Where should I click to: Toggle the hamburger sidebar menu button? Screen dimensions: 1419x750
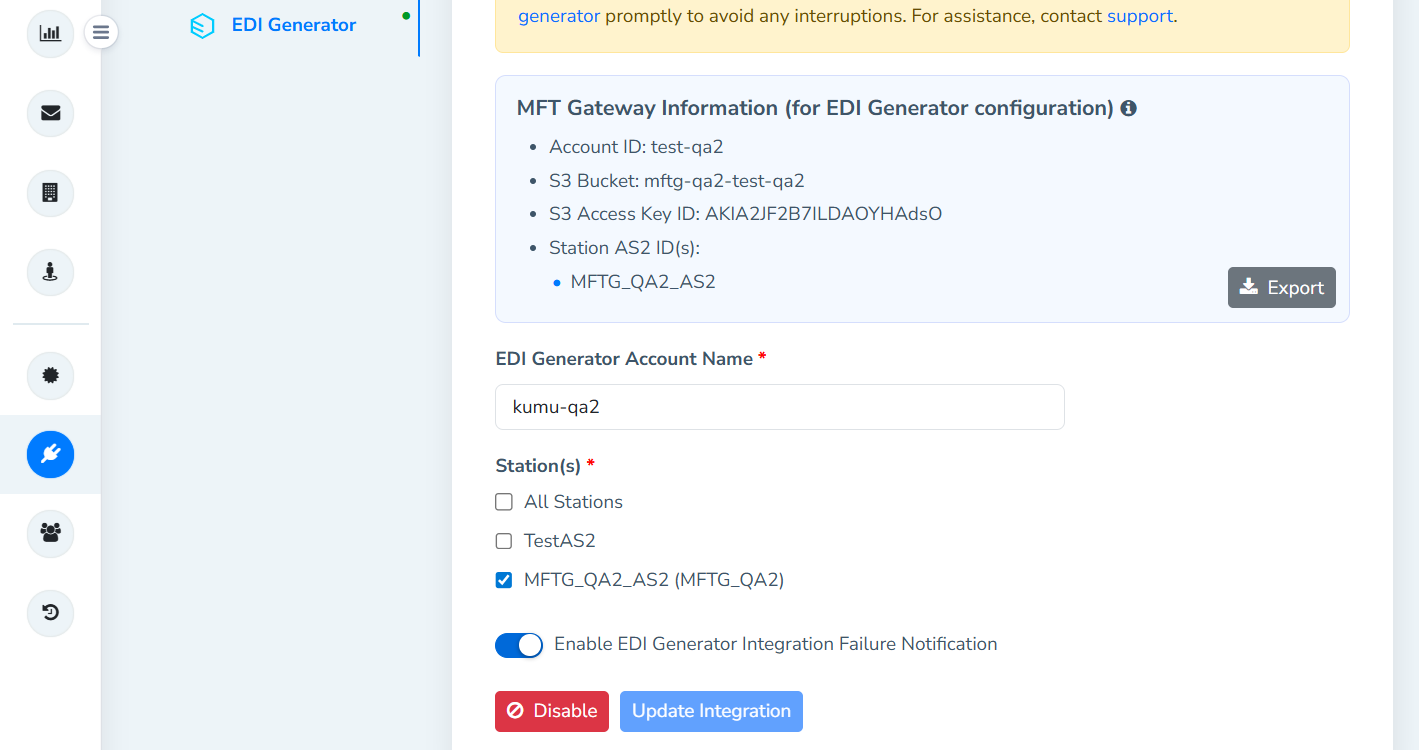pos(101,32)
